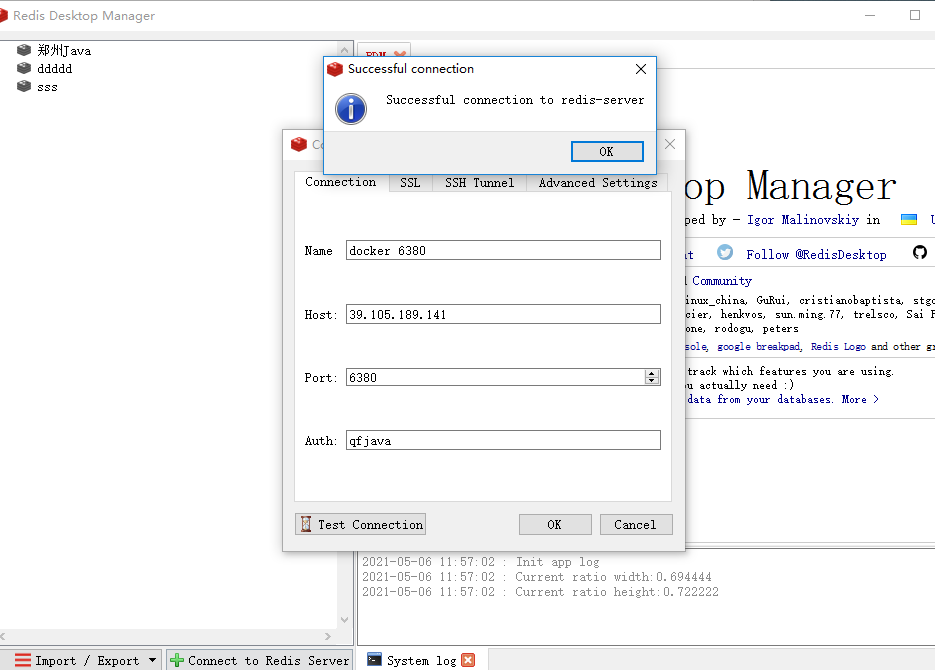Open Follow @RedisDesktop link
The height and width of the screenshot is (670, 935).
[x=816, y=255]
